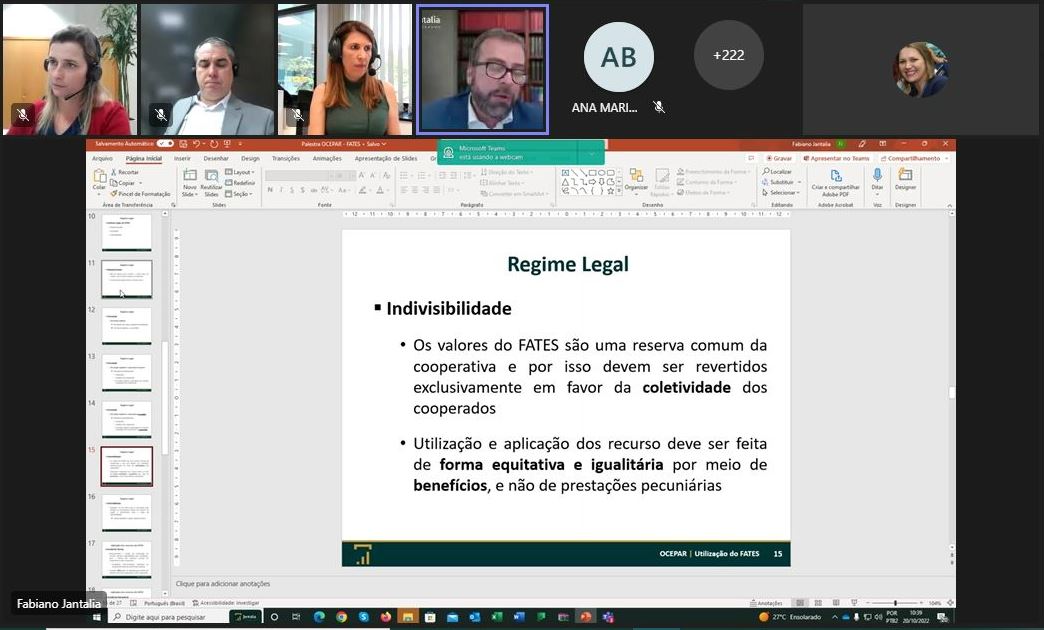Select slide 13 thumbnail

point(127,372)
